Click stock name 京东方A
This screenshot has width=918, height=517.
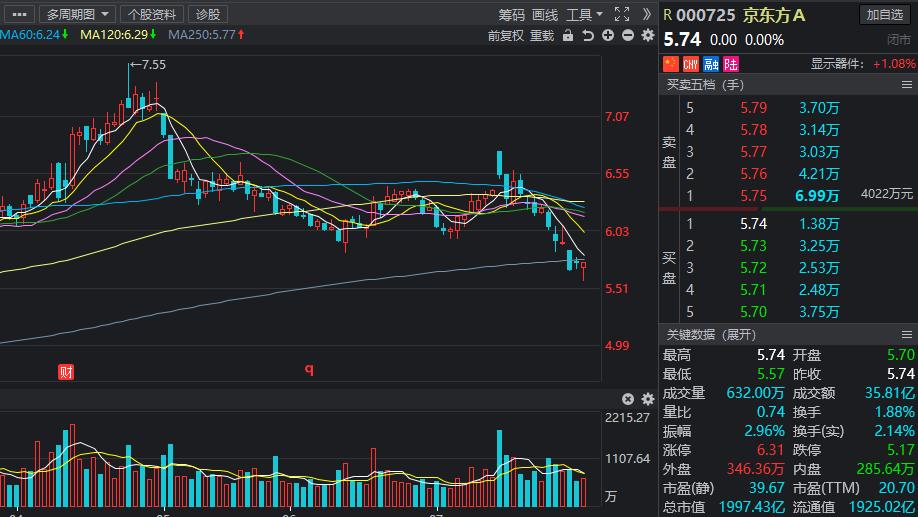tap(774, 15)
